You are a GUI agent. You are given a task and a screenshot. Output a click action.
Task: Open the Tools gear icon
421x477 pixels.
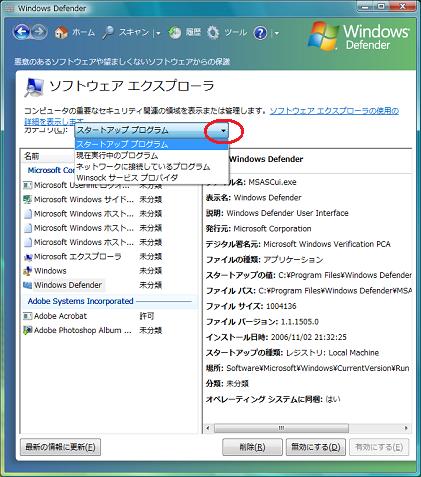213,33
